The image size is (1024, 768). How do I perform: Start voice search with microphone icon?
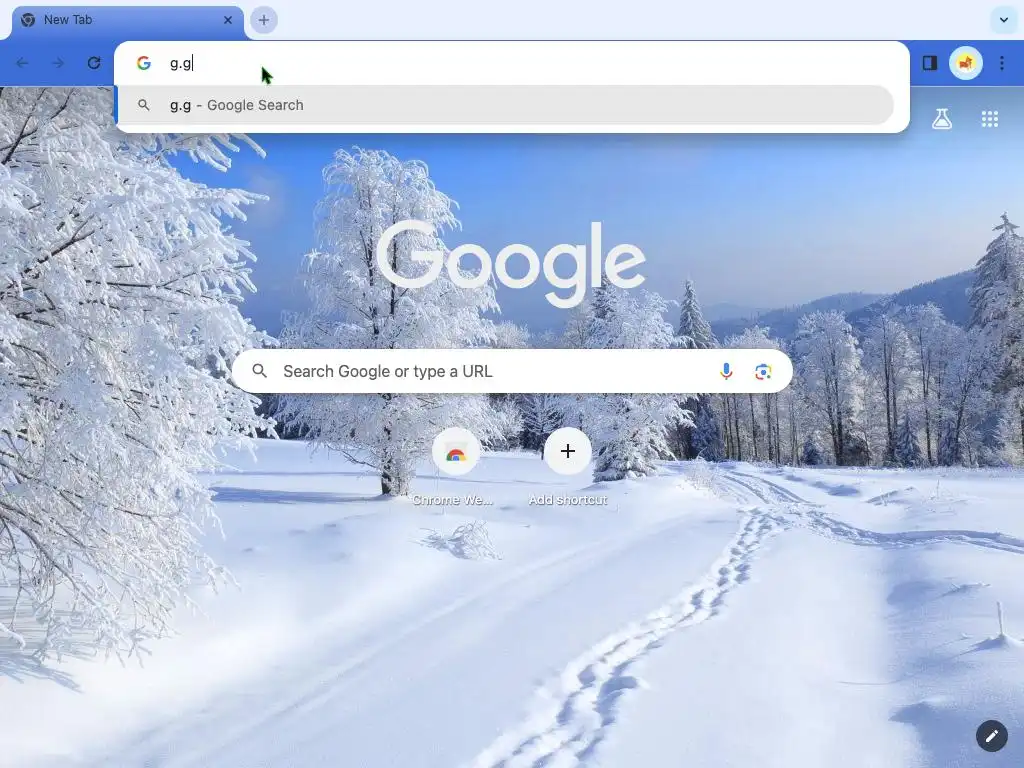(x=726, y=371)
